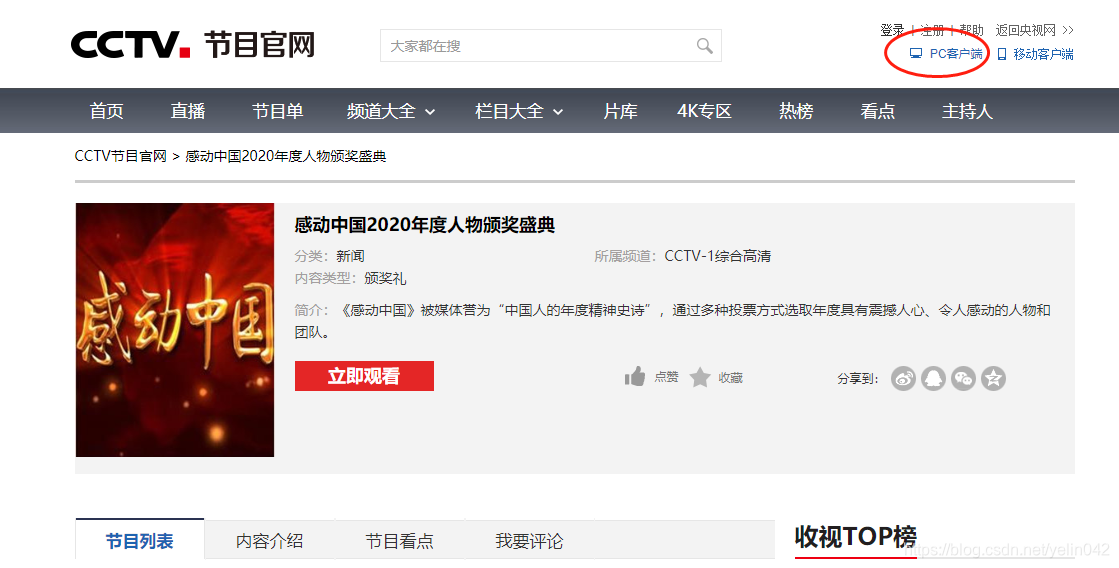Click the CCTV-1综合高清 channel value

(x=718, y=256)
